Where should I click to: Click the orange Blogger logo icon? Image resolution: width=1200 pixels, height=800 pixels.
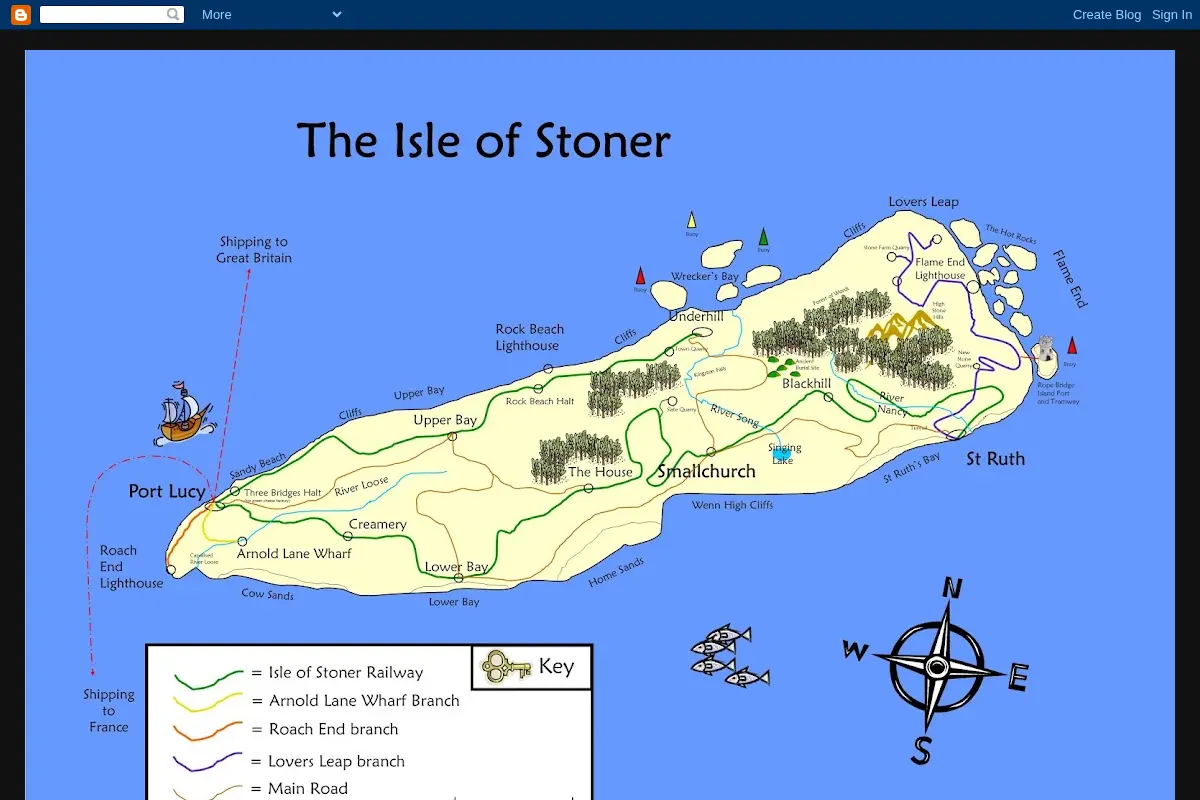[x=21, y=14]
